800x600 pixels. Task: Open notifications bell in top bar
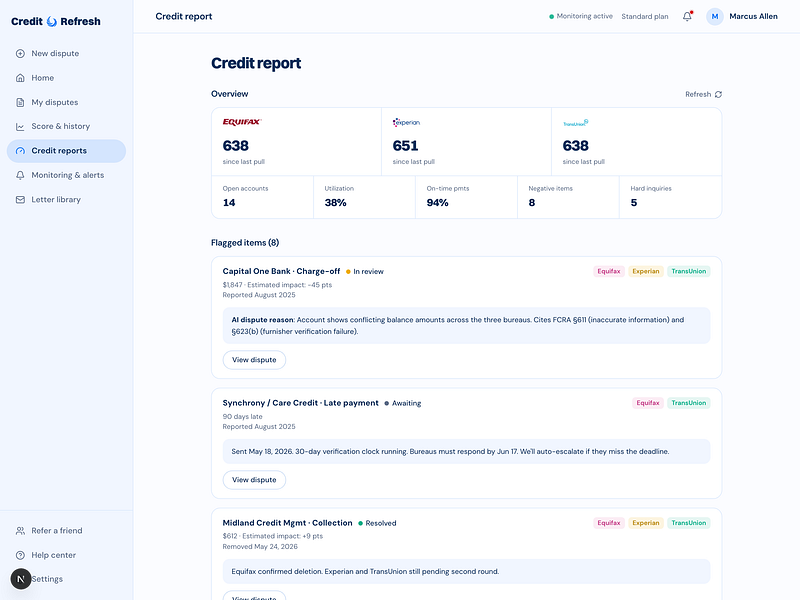click(687, 16)
